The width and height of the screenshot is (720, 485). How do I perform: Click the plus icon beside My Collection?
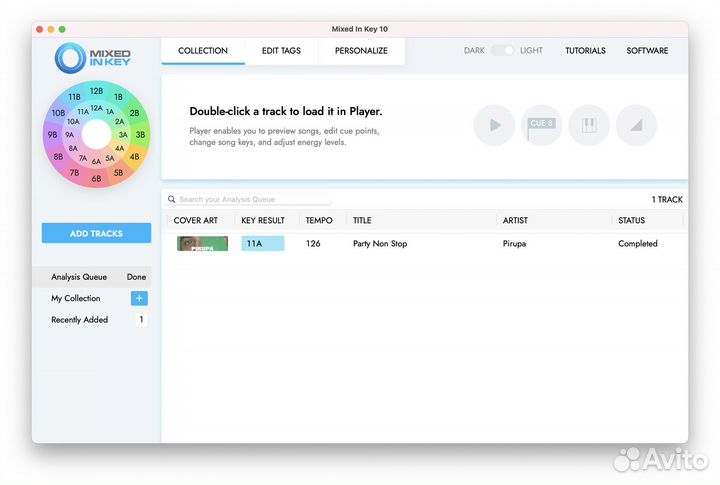[139, 298]
